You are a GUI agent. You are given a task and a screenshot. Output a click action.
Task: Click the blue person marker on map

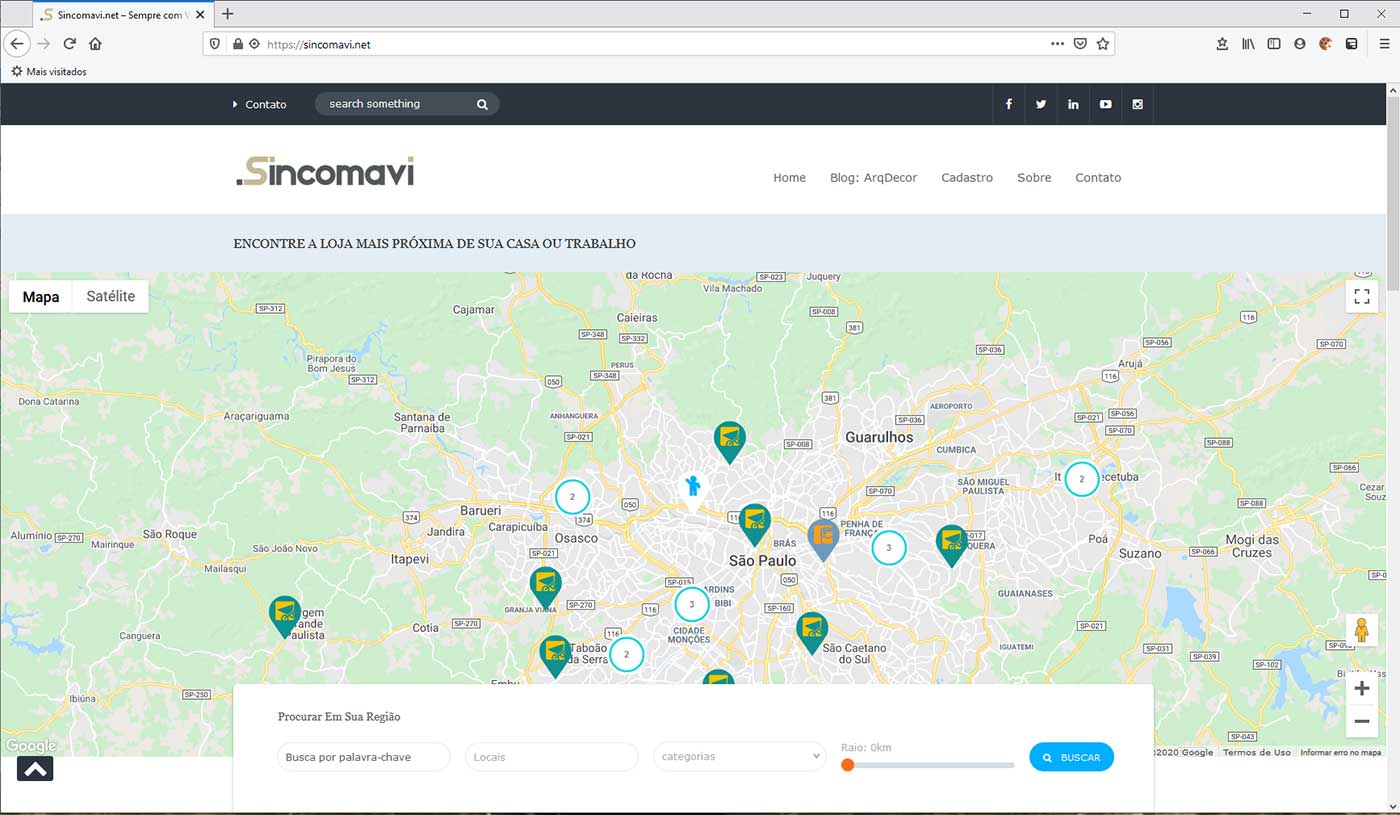(x=693, y=489)
